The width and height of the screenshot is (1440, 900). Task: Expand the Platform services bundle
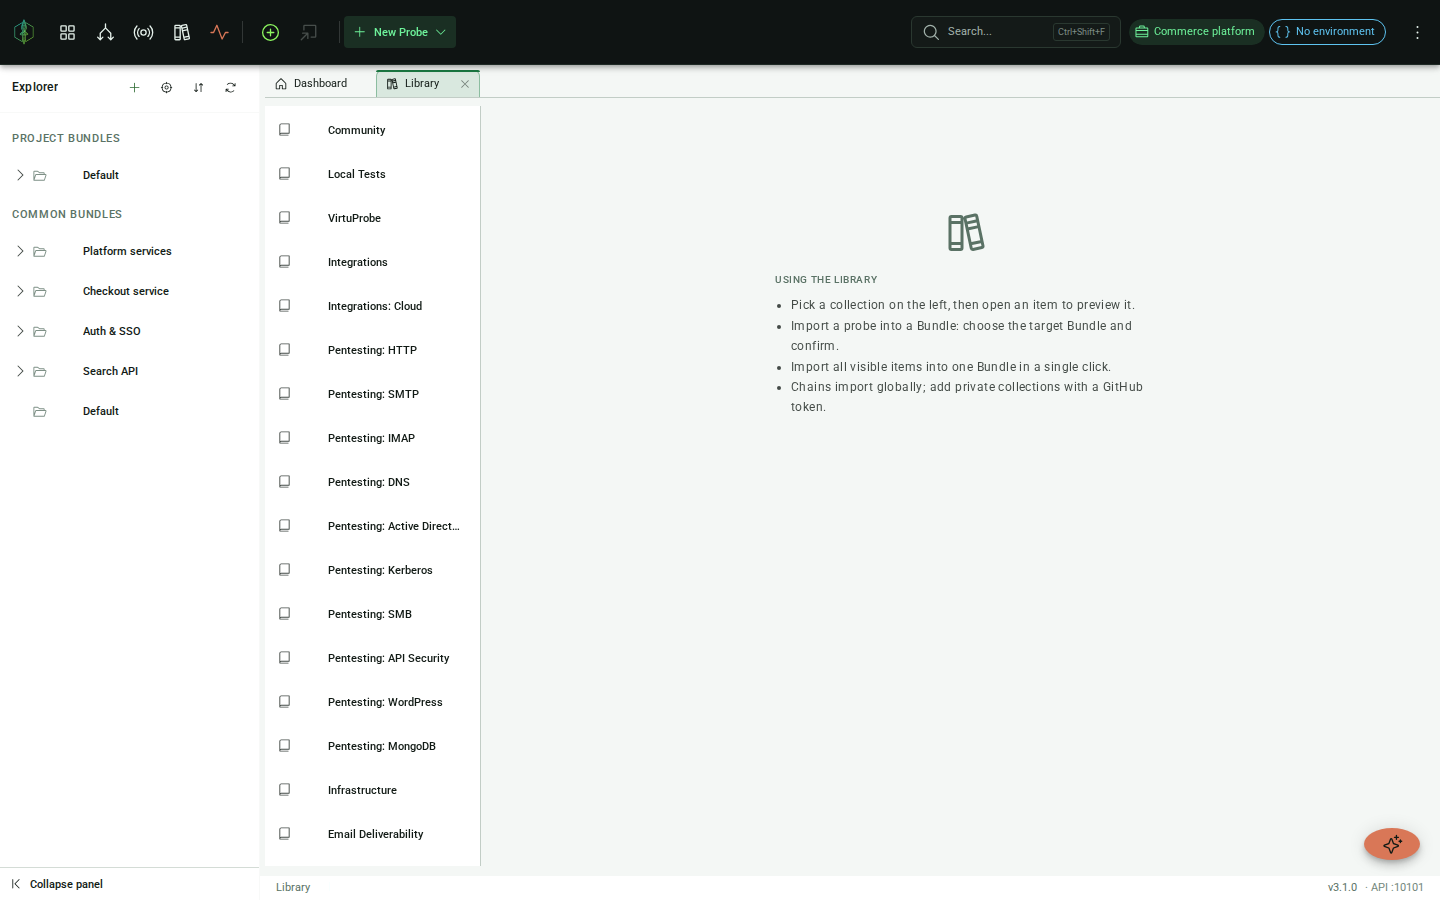tap(19, 251)
